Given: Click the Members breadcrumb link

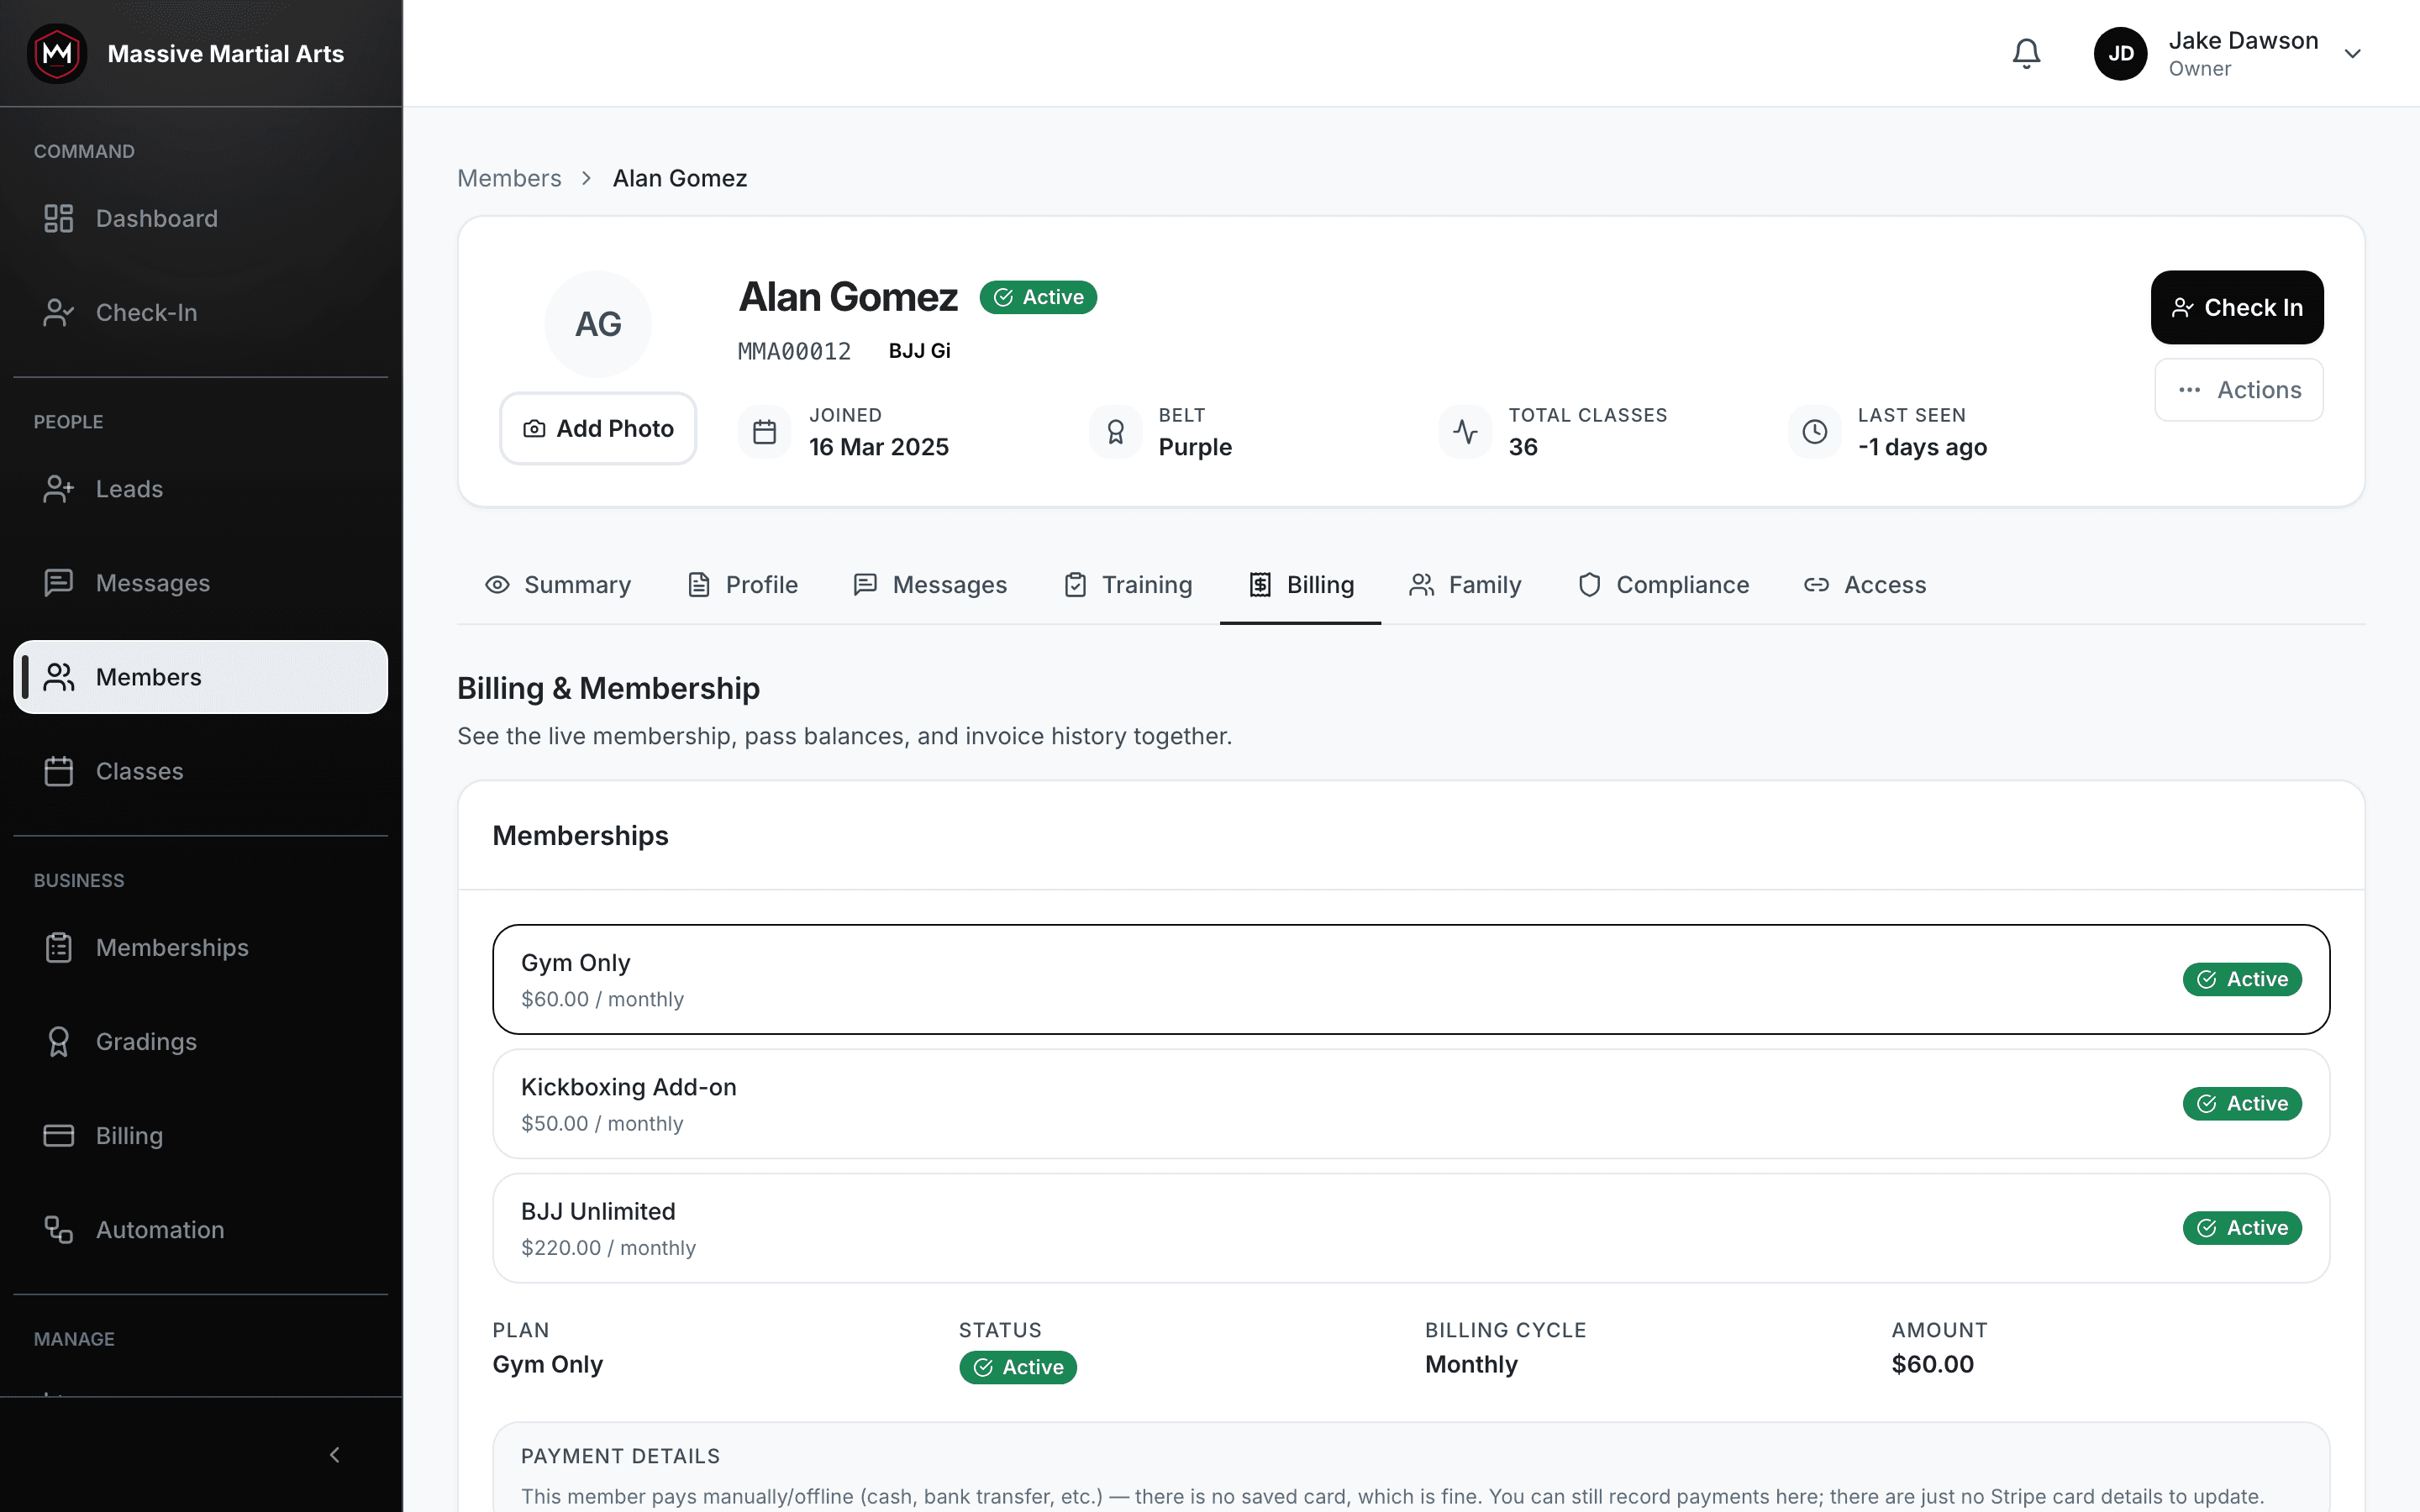Looking at the screenshot, I should 509,178.
